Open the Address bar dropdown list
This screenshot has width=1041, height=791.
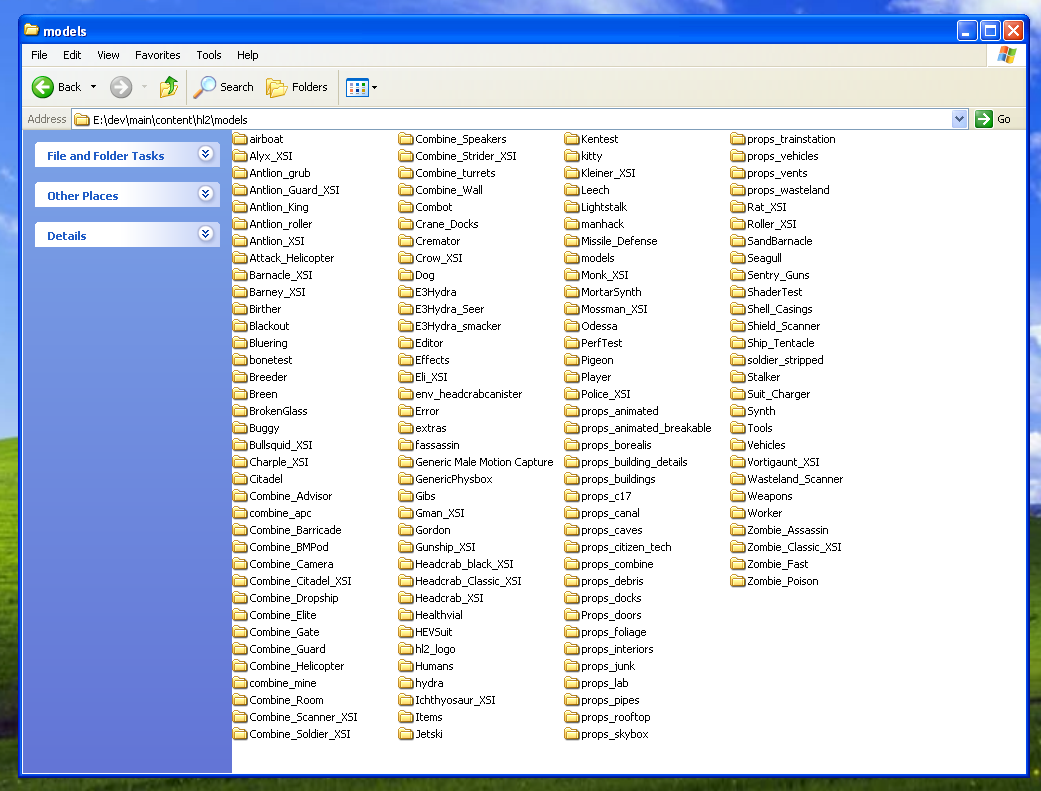click(x=959, y=119)
